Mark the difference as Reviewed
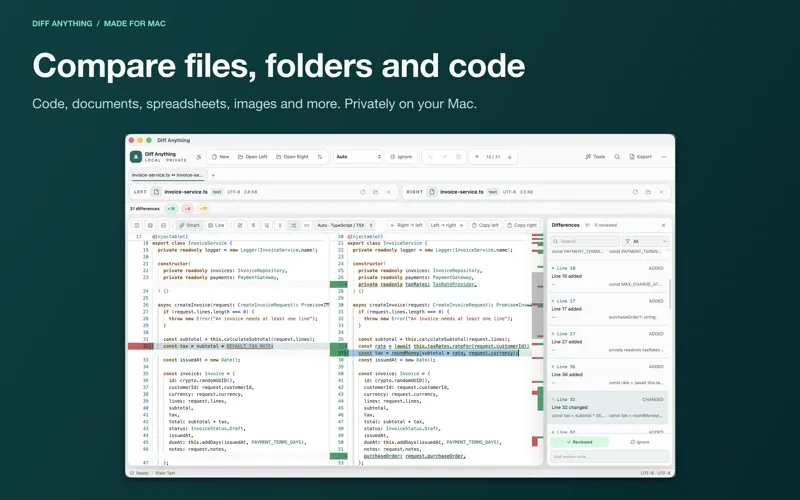Viewport: 800px width, 500px height. click(580, 442)
